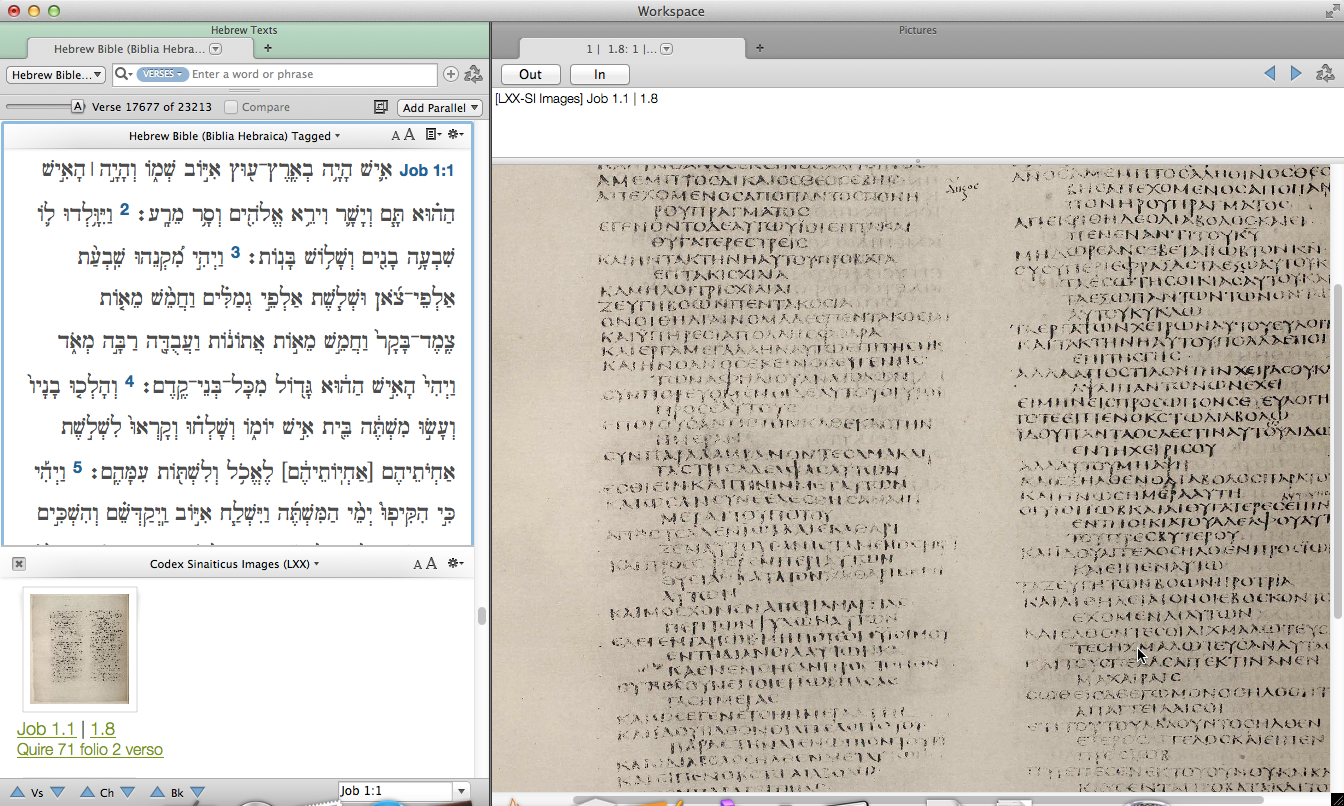This screenshot has width=1344, height=806.
Task: Enable the Compare checkbox
Action: tap(231, 107)
